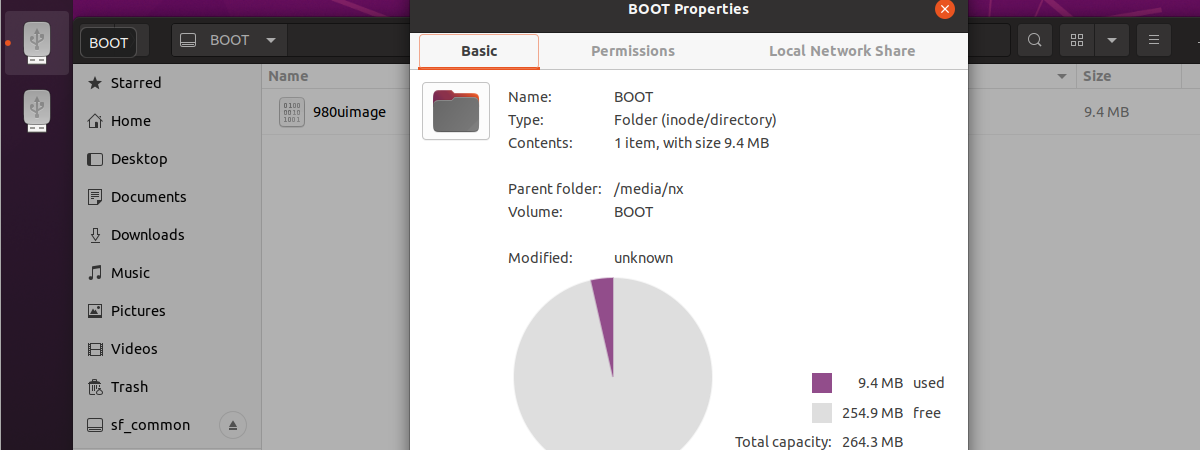This screenshot has height=450, width=1200.
Task: Click the Downloads arrow icon
Action: click(x=95, y=235)
